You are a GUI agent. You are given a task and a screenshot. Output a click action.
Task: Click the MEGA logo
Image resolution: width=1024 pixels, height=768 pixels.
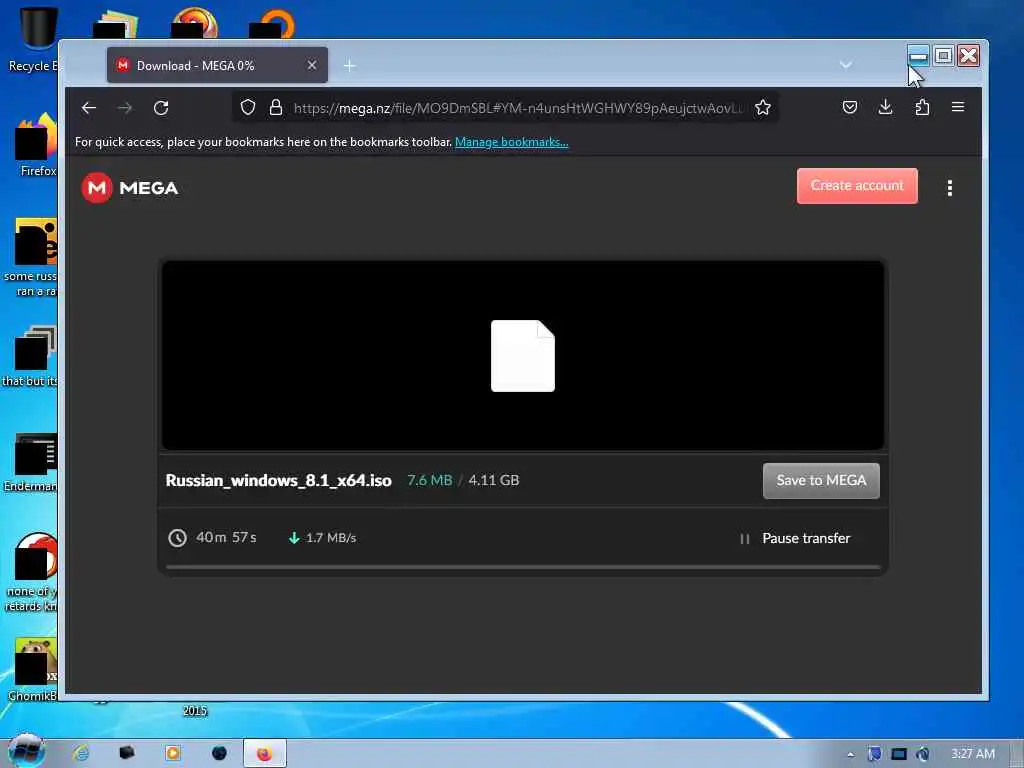coord(130,188)
